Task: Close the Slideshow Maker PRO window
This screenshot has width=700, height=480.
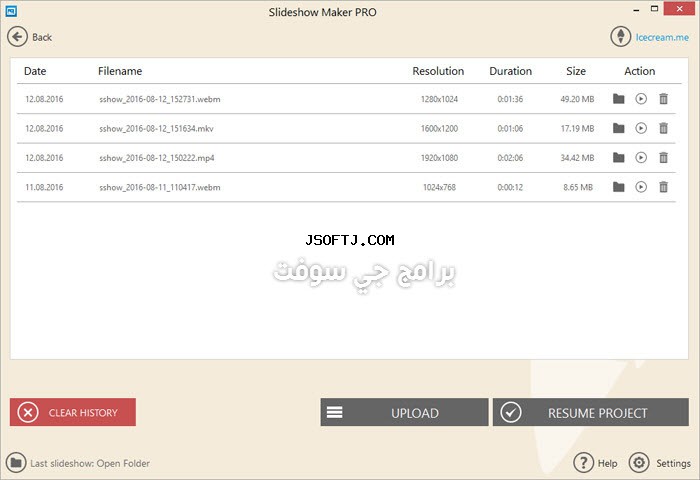Action: [679, 8]
